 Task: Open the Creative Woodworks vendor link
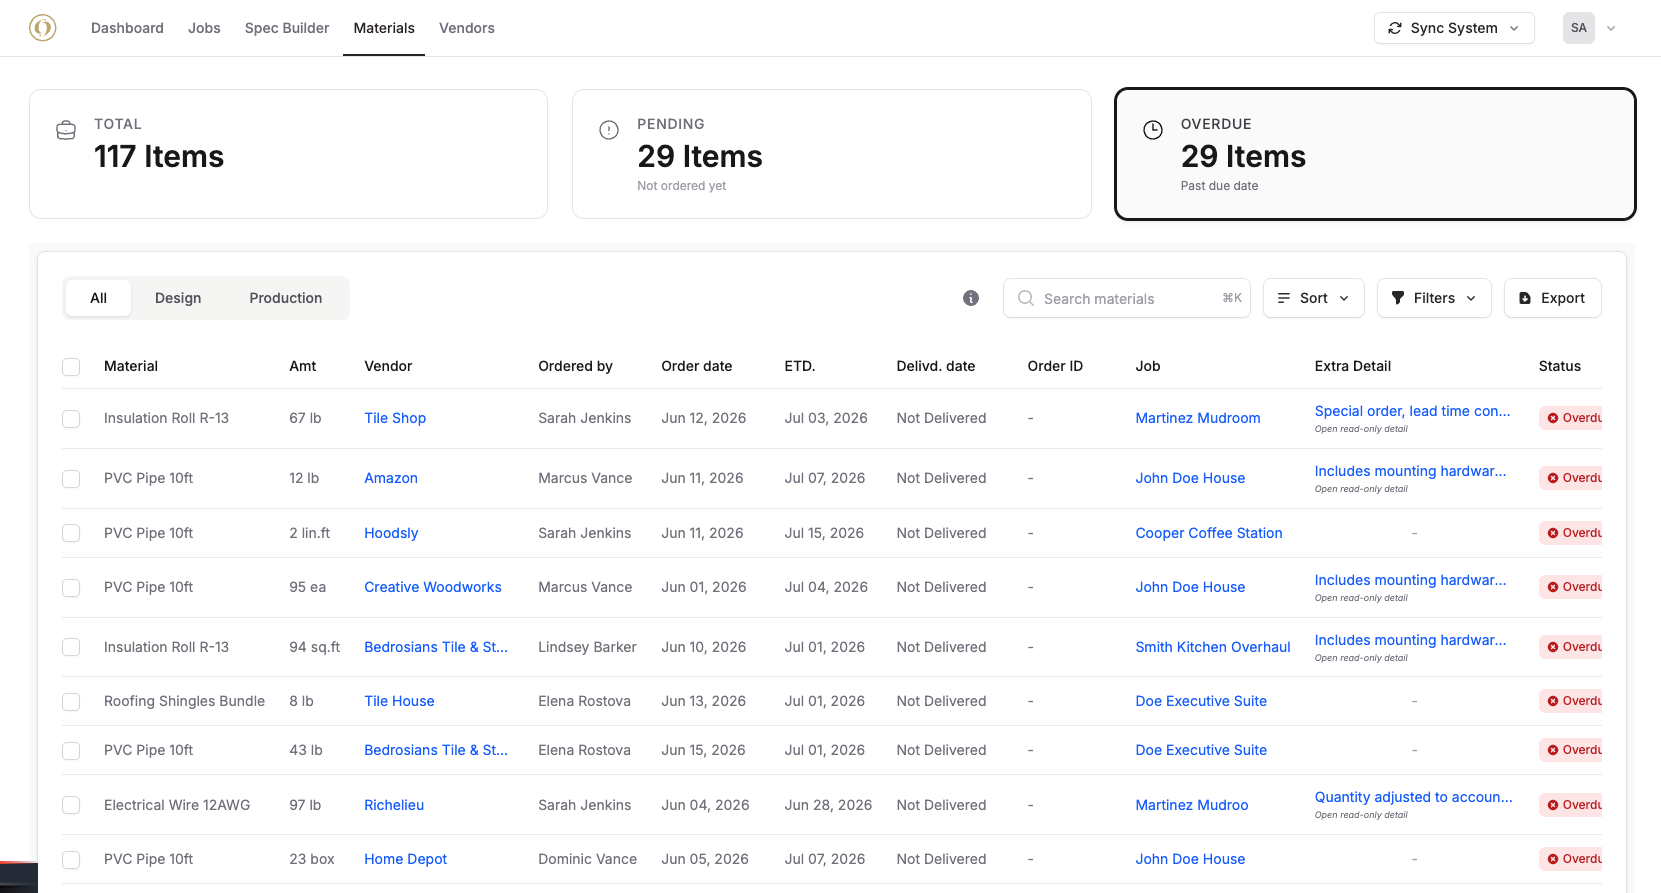point(433,587)
